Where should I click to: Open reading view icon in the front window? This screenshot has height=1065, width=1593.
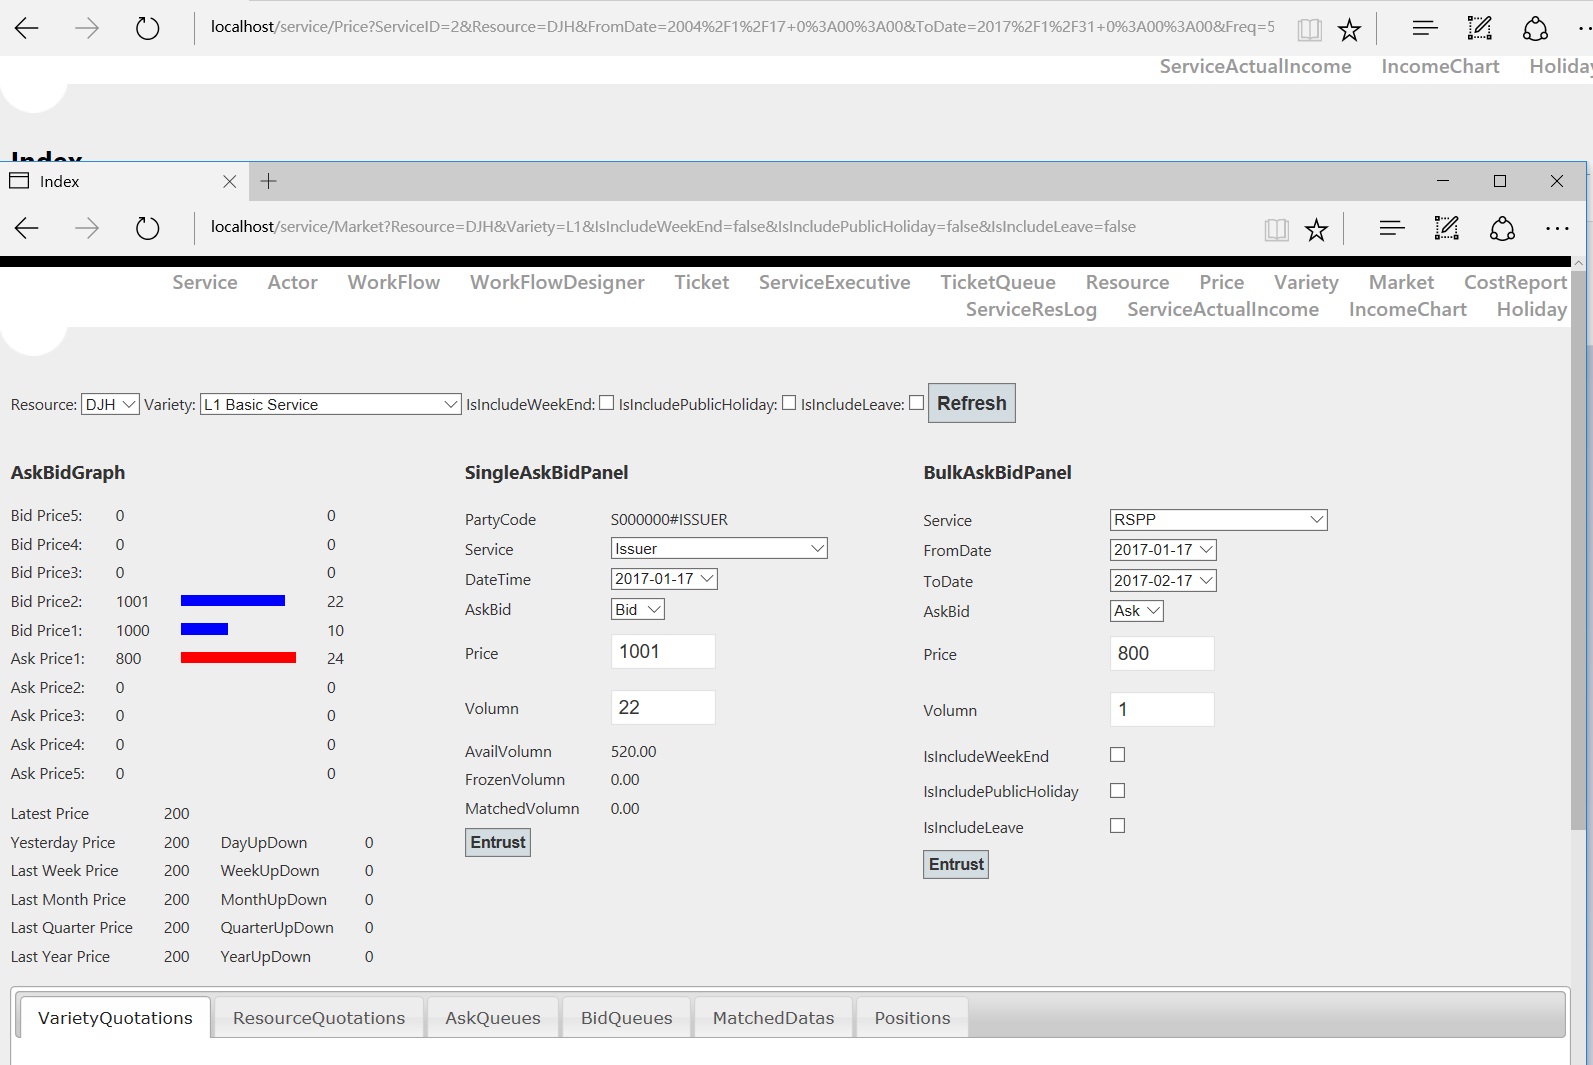tap(1276, 230)
